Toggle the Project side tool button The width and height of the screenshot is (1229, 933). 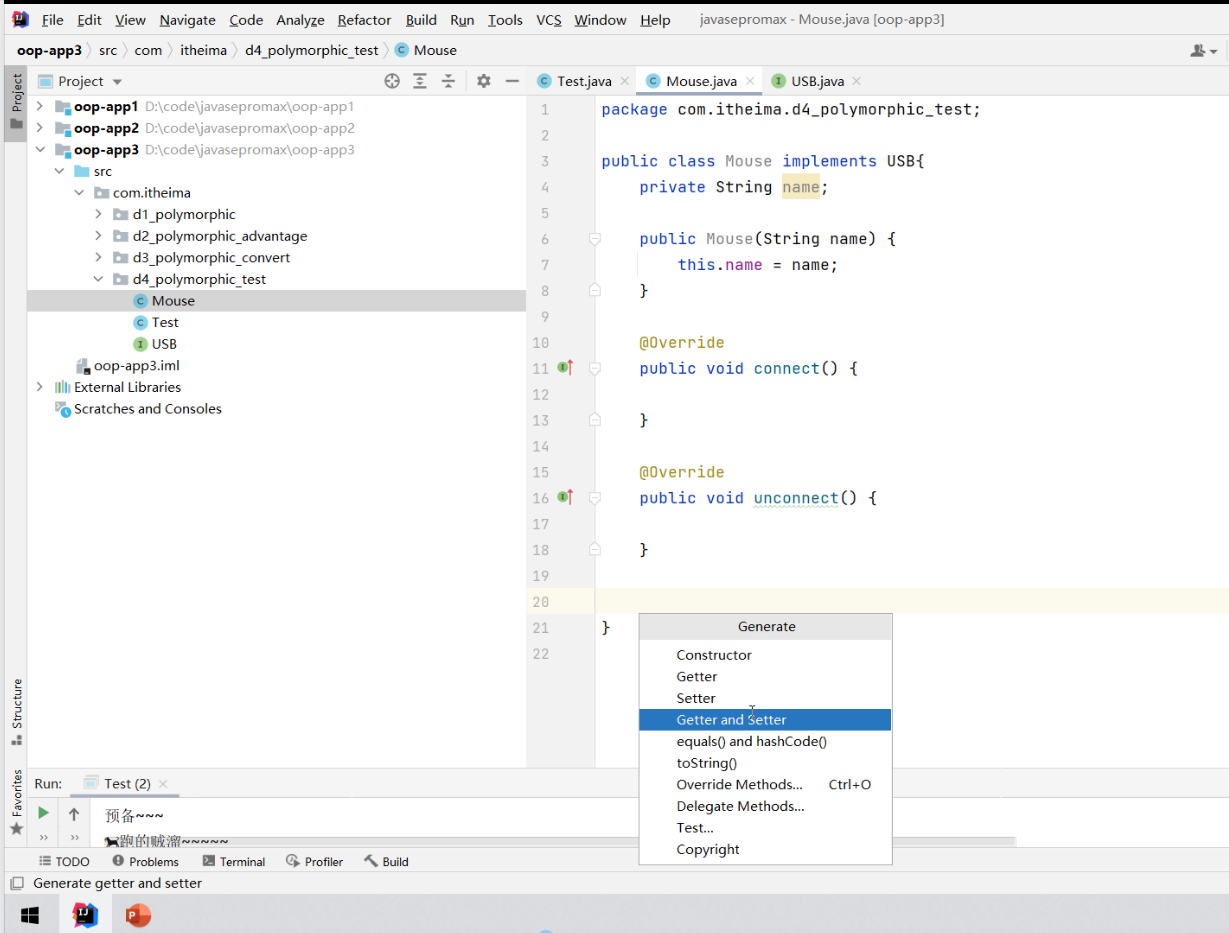(x=16, y=102)
